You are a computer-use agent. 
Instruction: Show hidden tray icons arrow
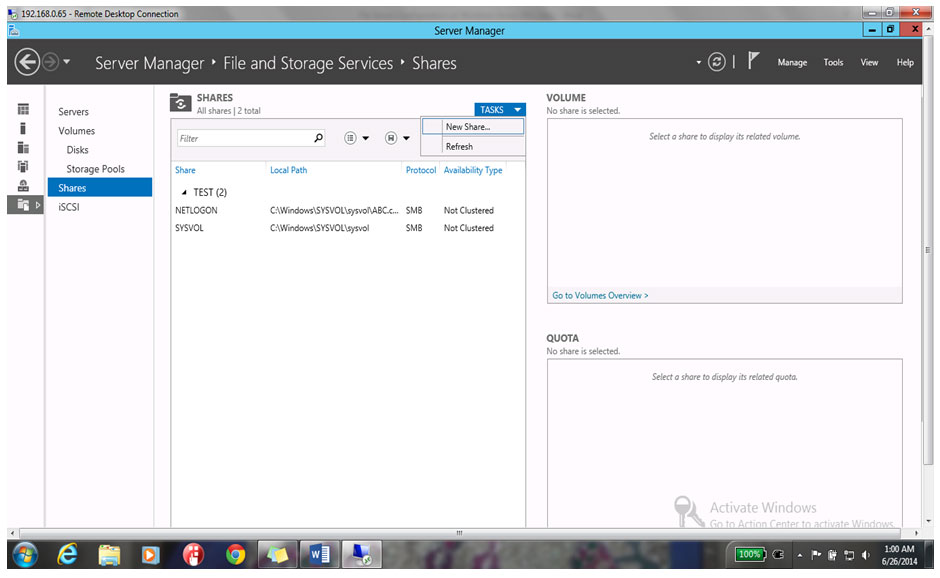800,555
